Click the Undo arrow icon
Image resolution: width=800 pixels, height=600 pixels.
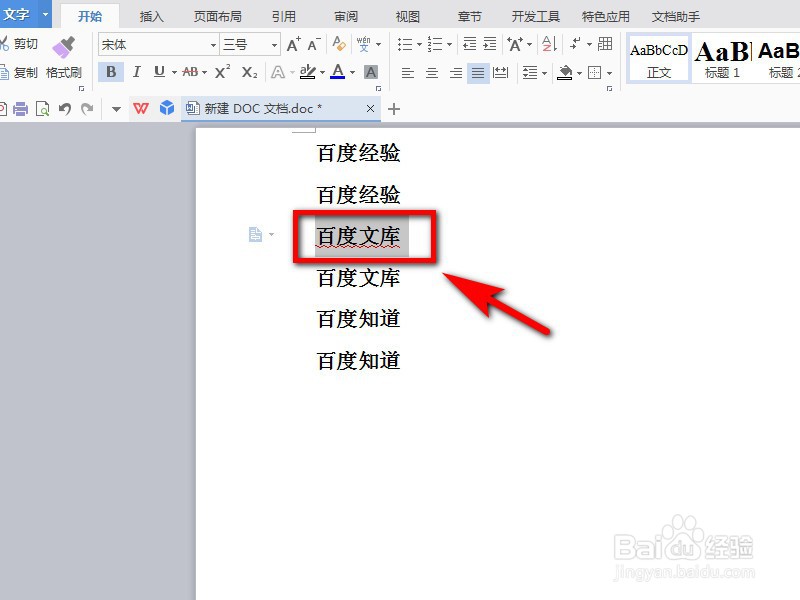coord(65,109)
